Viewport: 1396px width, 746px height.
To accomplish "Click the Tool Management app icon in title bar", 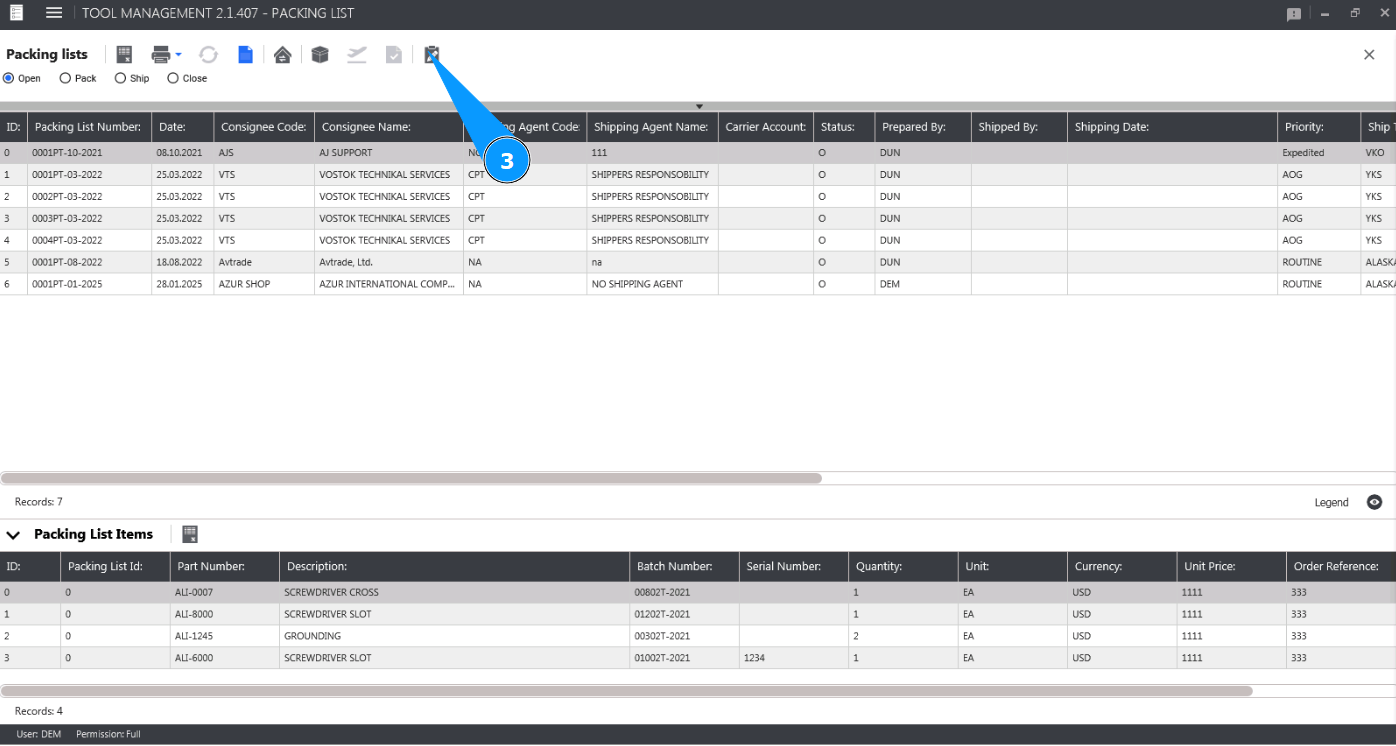I will coord(17,14).
